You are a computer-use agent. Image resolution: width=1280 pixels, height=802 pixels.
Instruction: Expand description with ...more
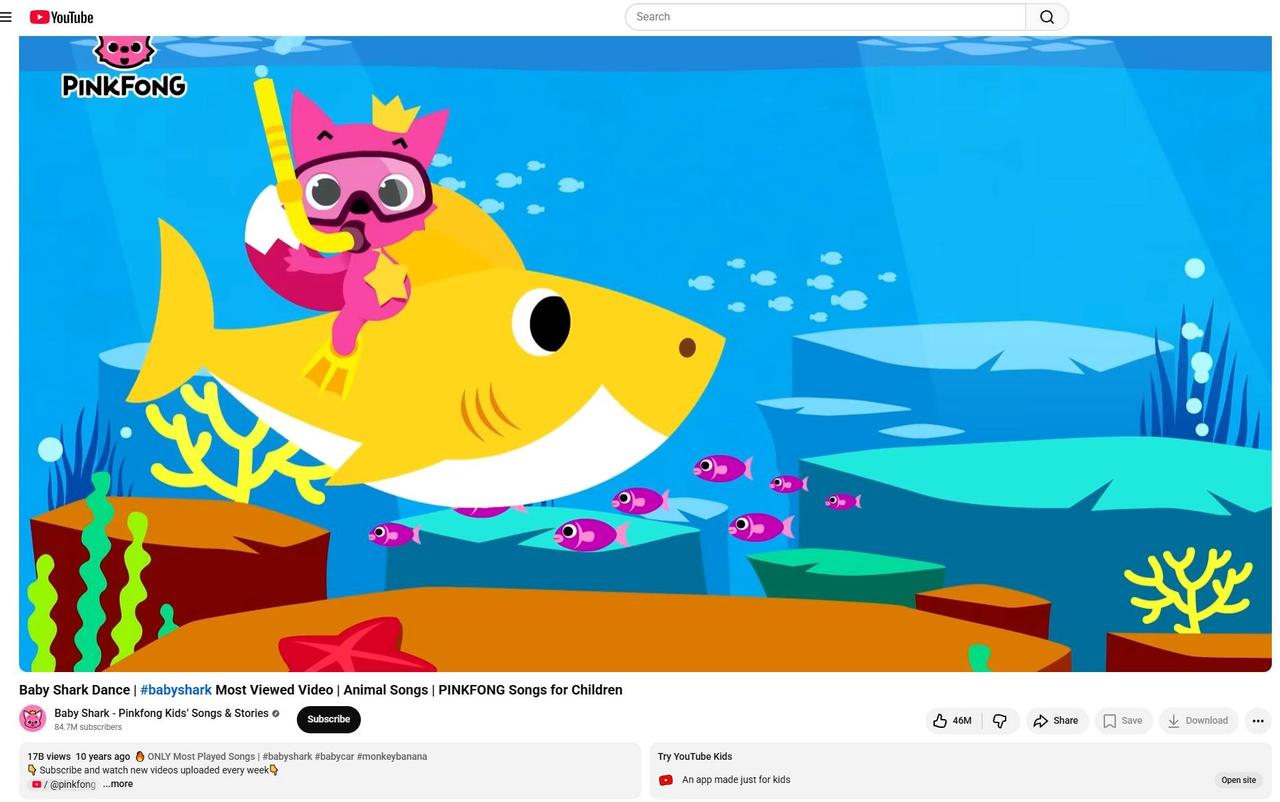(x=118, y=784)
